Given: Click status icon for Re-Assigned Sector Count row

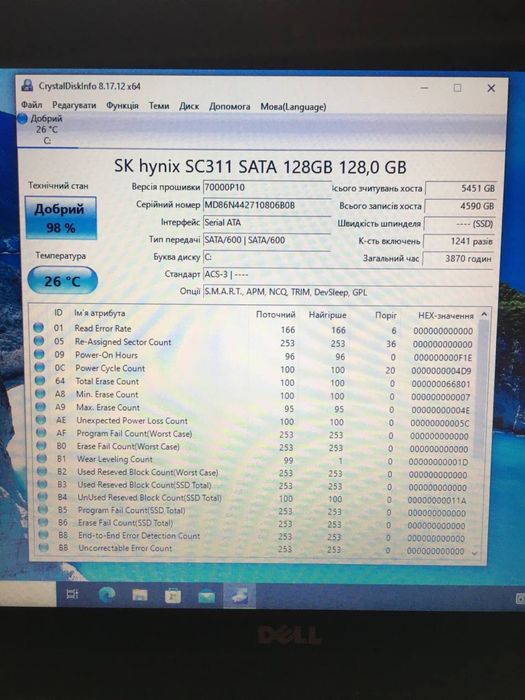Looking at the screenshot, I should pos(39,341).
